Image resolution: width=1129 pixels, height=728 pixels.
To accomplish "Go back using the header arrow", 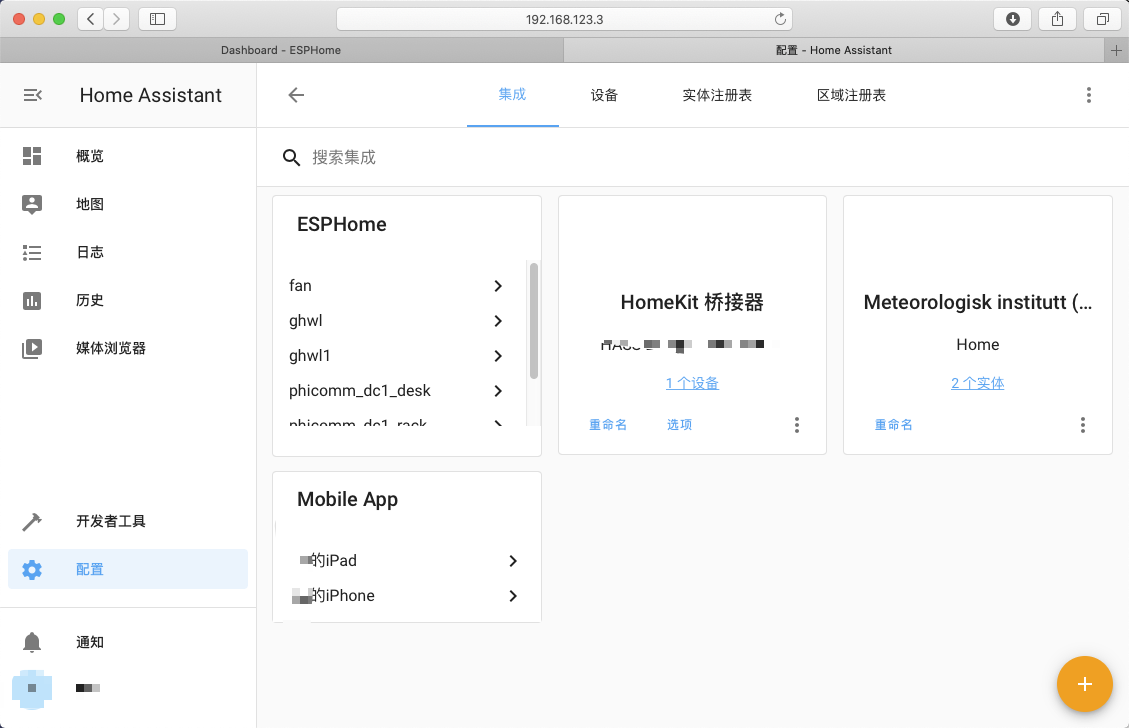I will click(296, 95).
